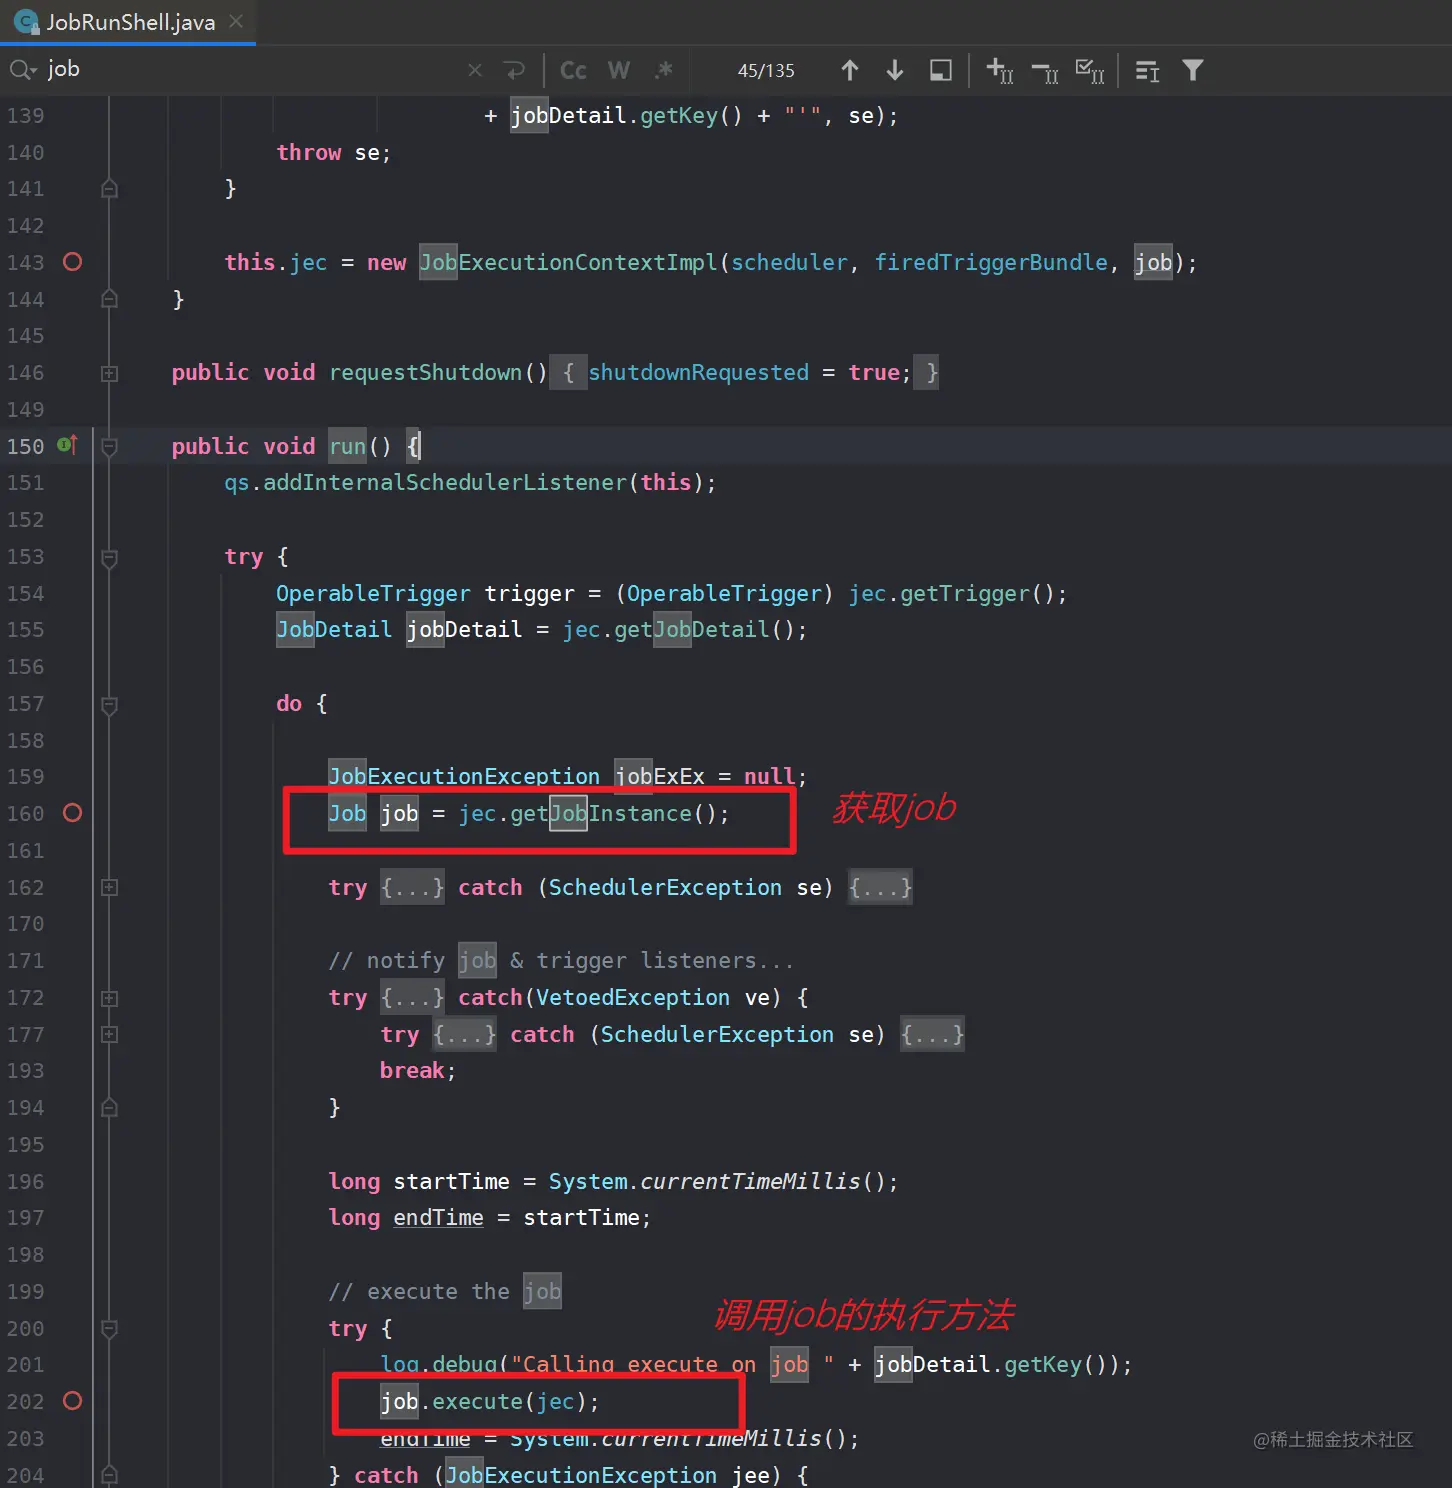Expand the folded try block at line 172
This screenshot has height=1488, width=1452.
pos(110,998)
